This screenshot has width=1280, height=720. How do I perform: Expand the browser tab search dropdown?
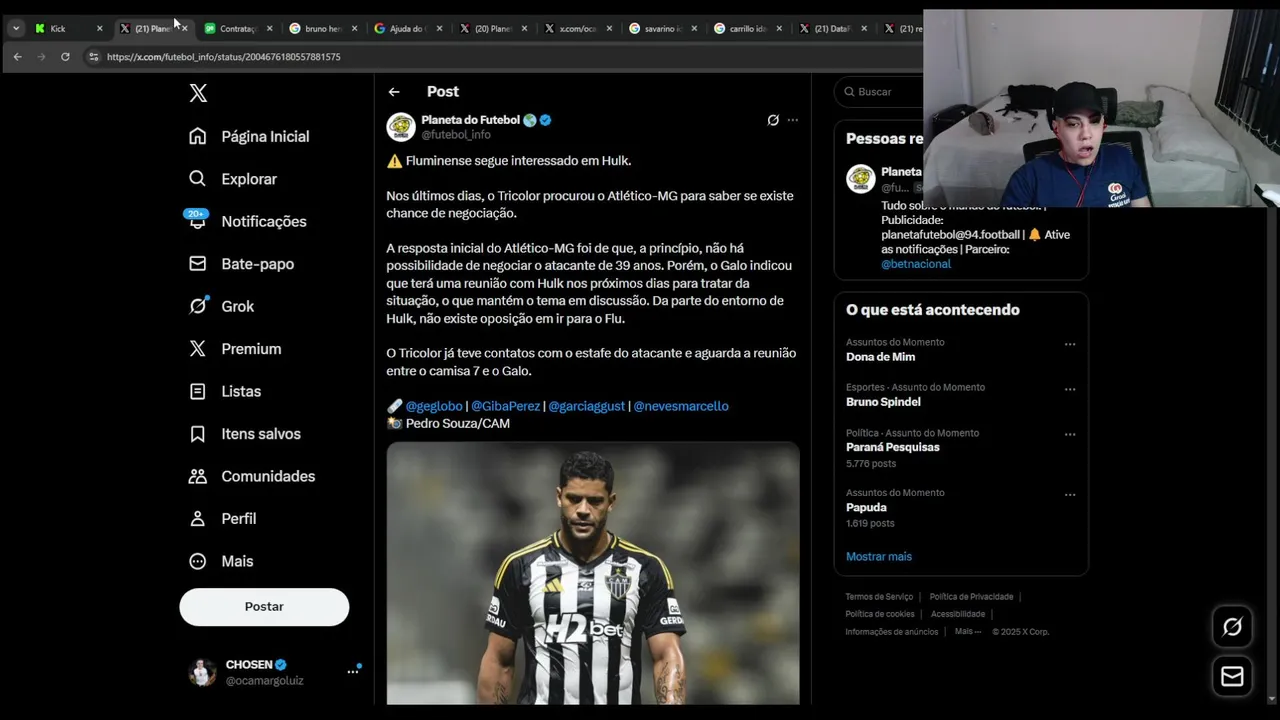(x=16, y=28)
